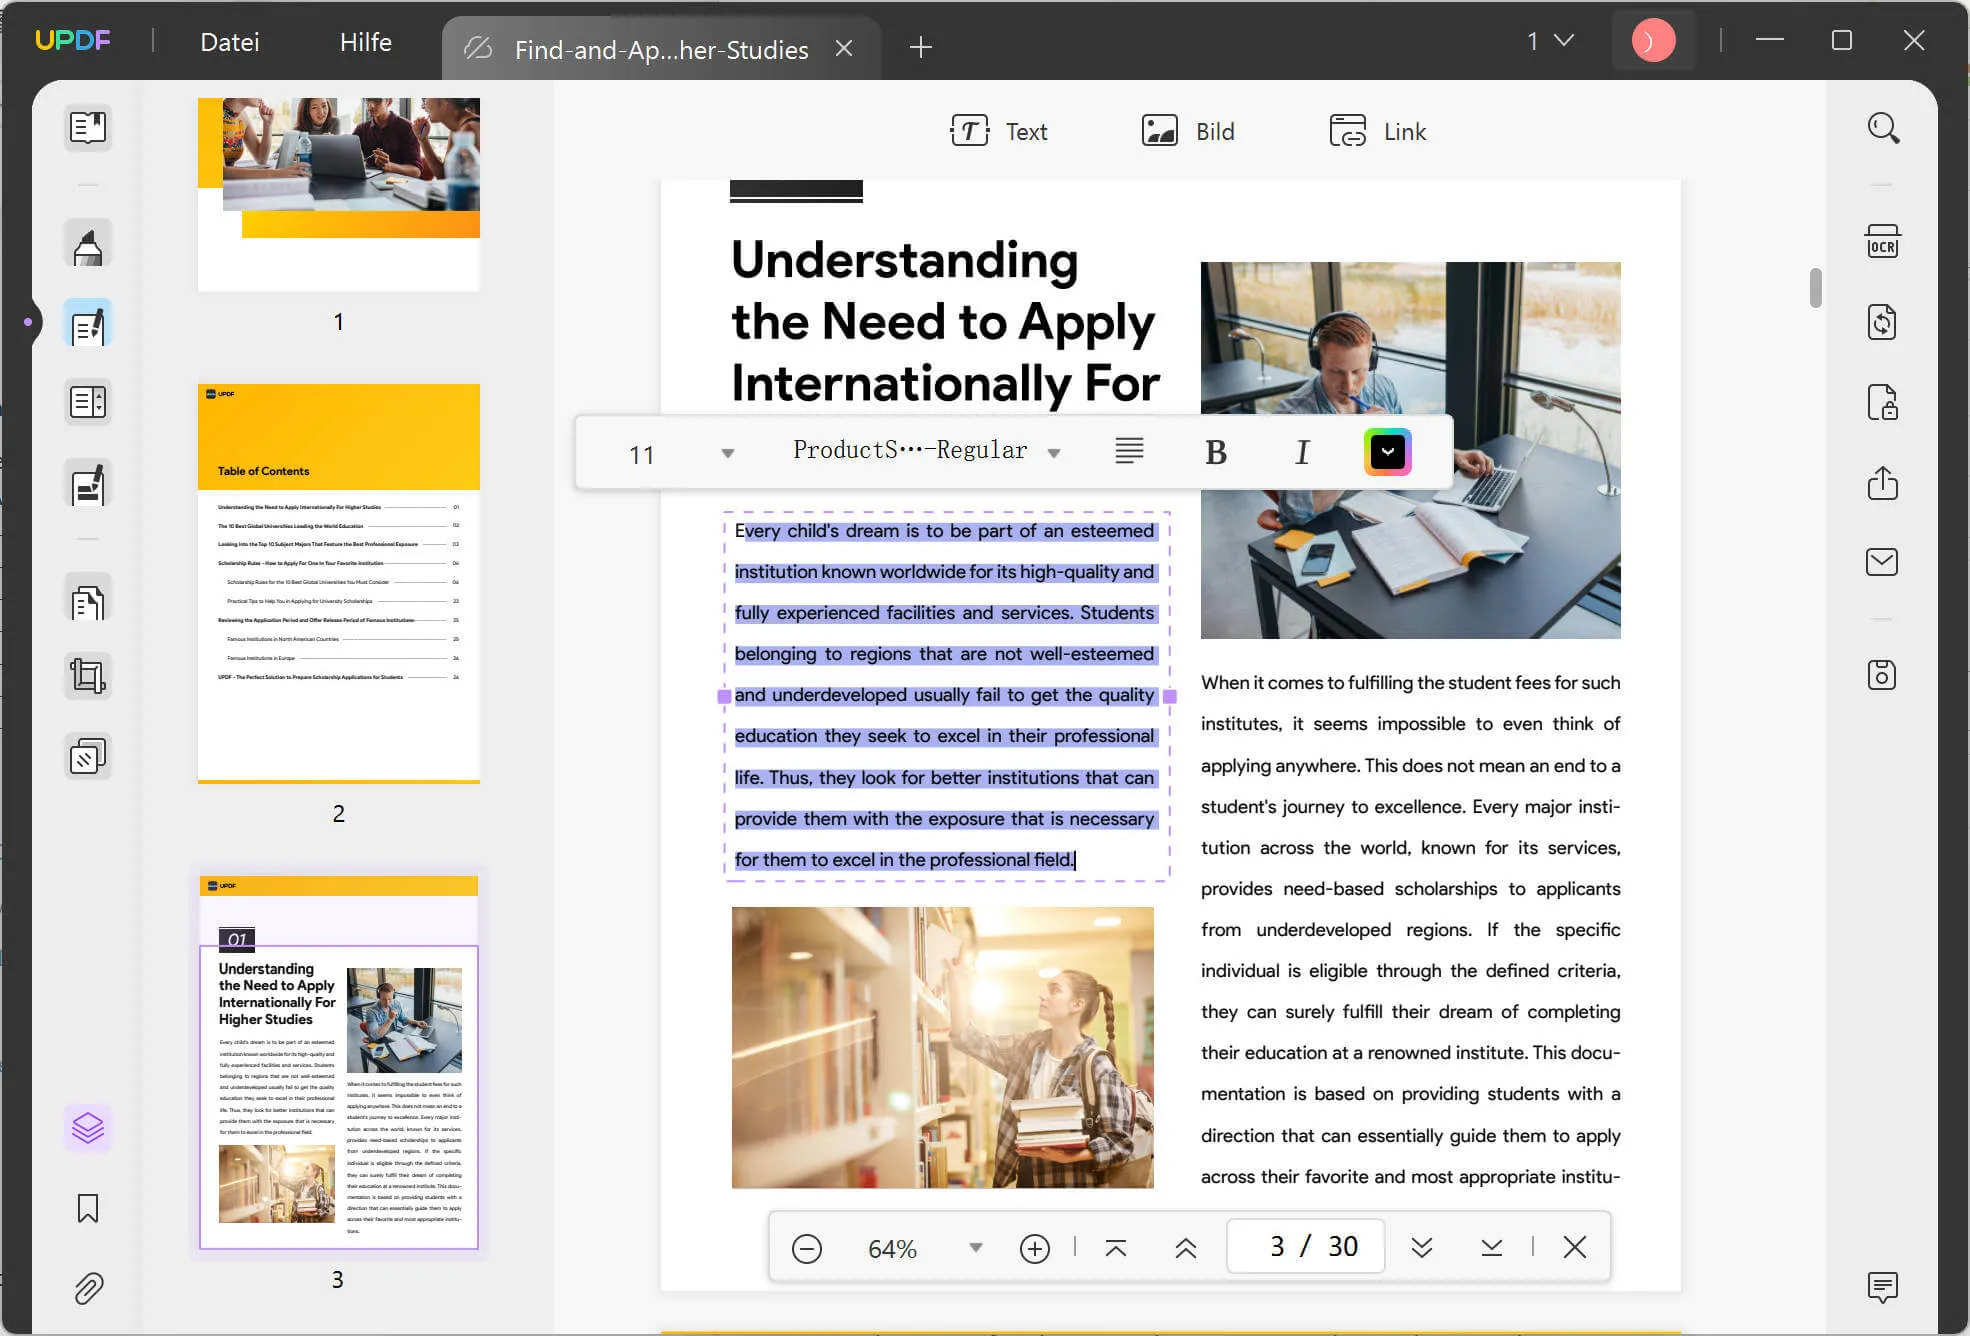Viewport: 1970px width, 1336px height.
Task: Expand the zoom level 64% dropdown
Action: point(977,1247)
